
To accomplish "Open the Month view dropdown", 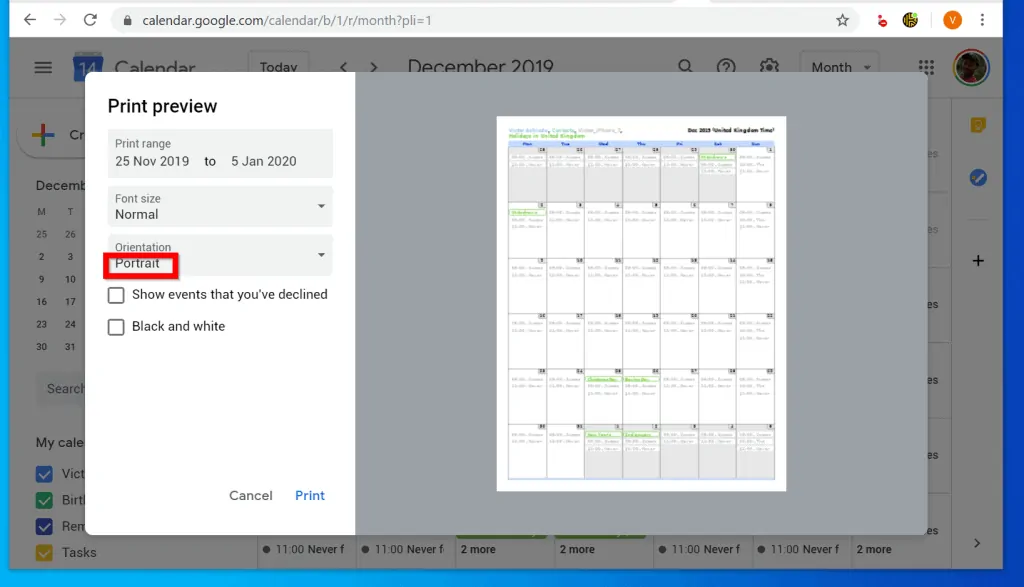I will (839, 67).
